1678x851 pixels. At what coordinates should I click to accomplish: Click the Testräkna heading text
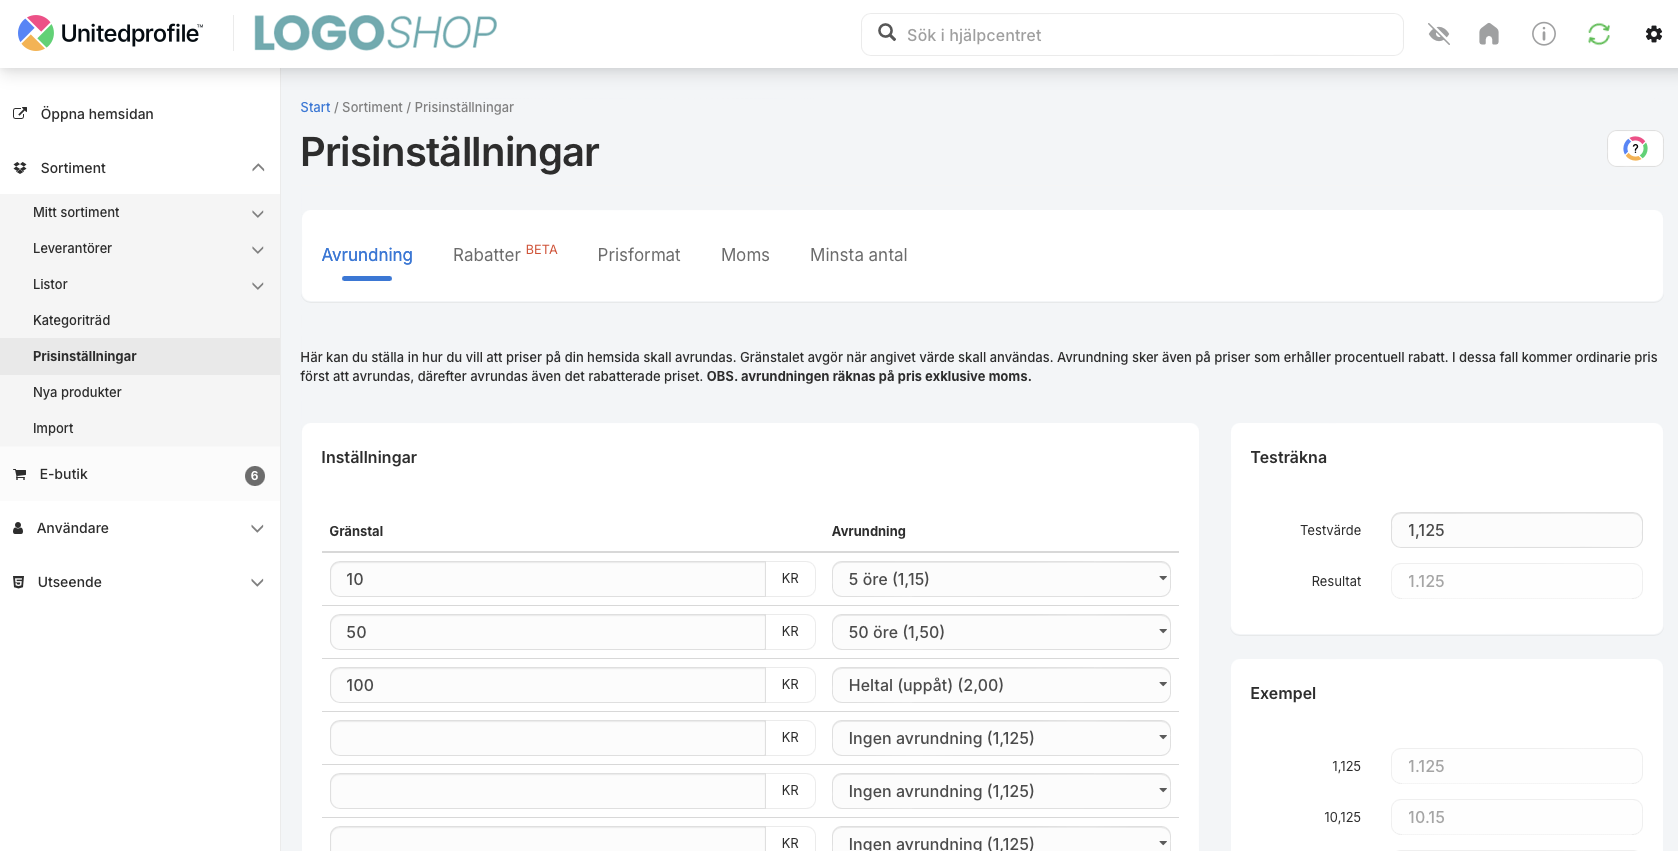pos(1288,457)
